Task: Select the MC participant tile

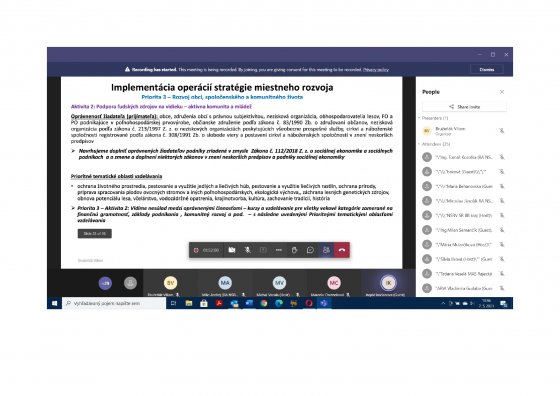Action: [x=334, y=283]
